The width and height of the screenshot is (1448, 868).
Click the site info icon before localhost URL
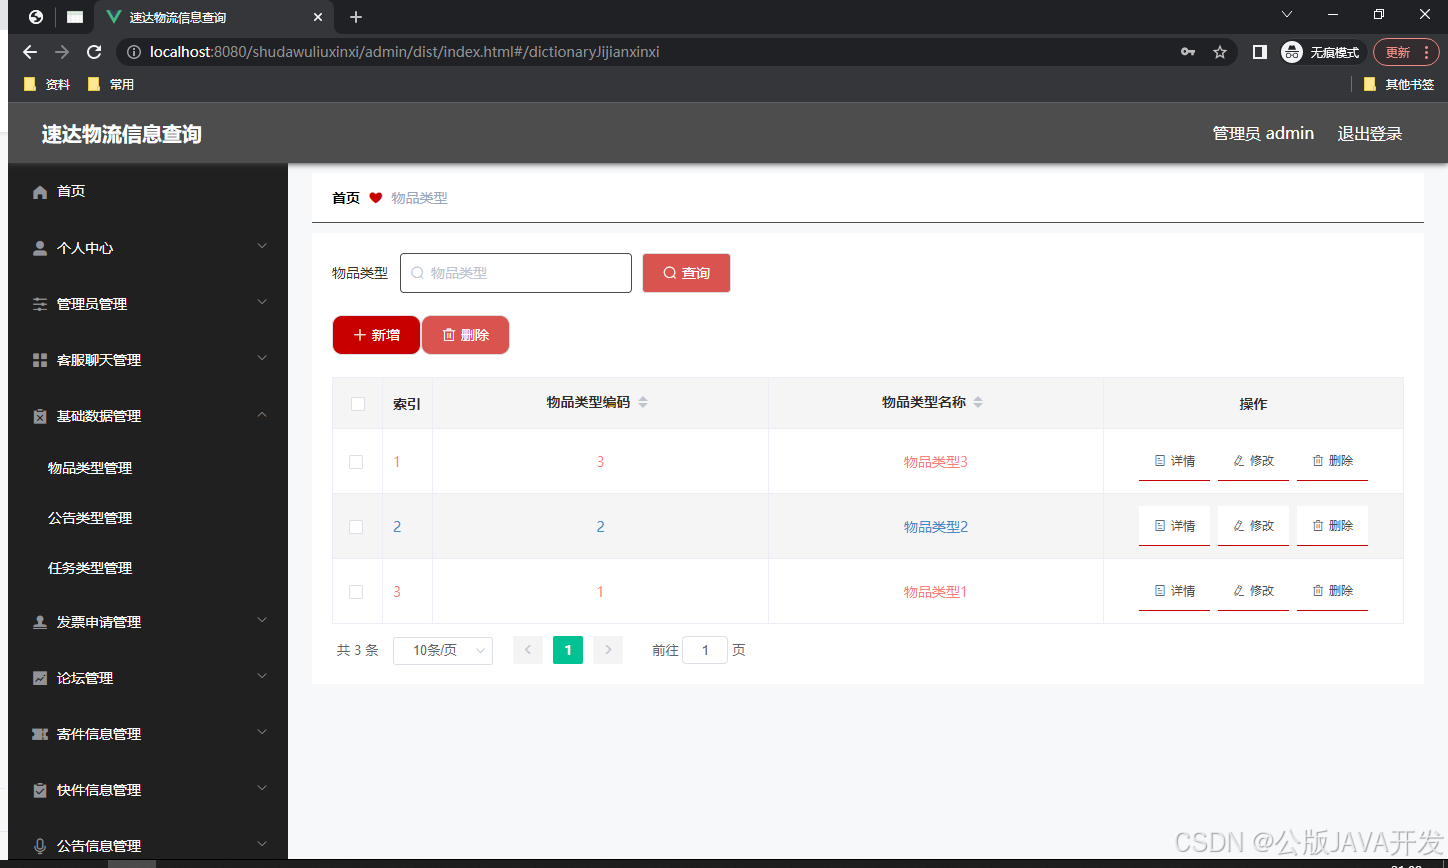tap(134, 52)
